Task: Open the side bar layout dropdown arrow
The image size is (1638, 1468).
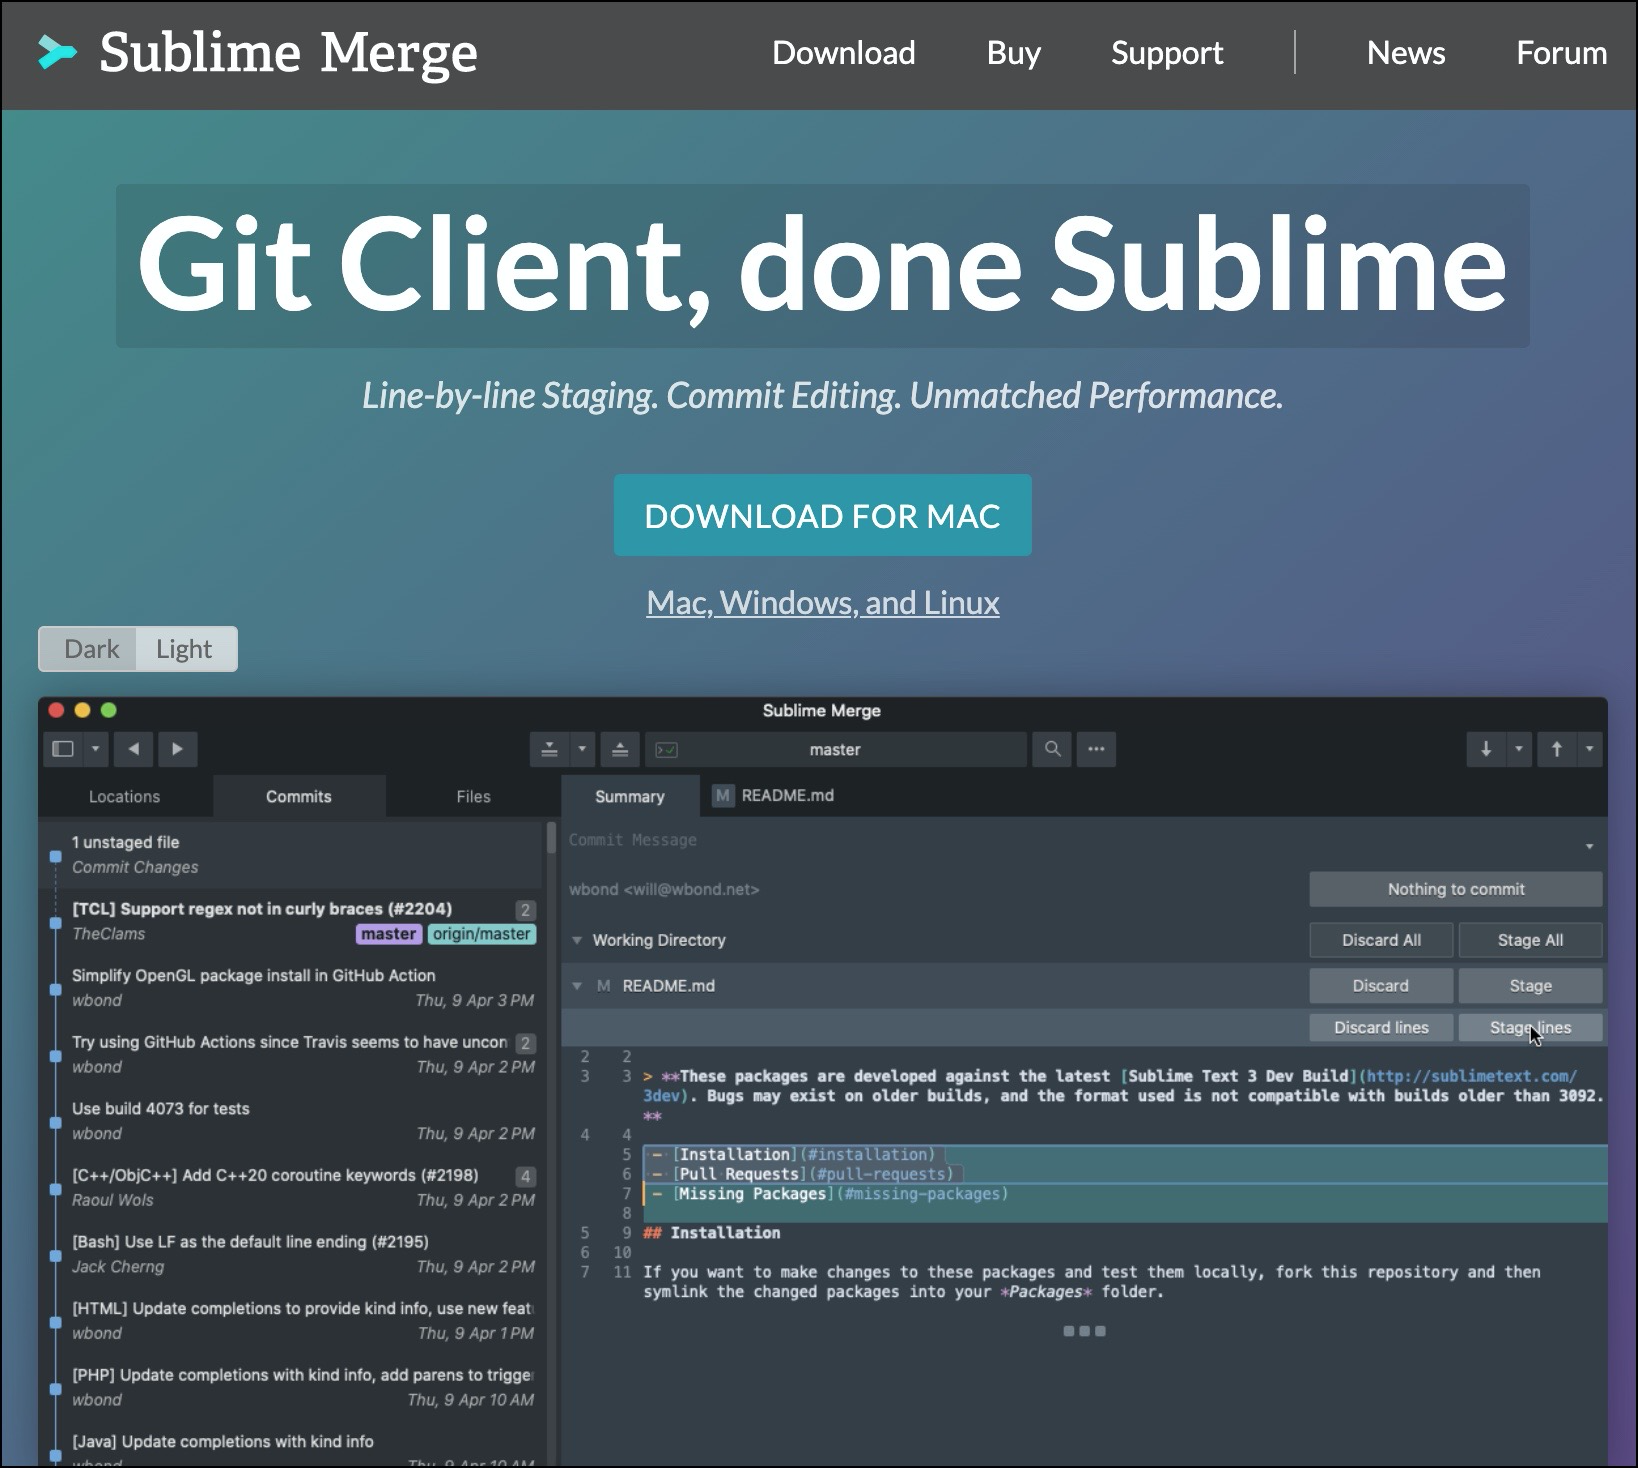Action: [x=95, y=749]
